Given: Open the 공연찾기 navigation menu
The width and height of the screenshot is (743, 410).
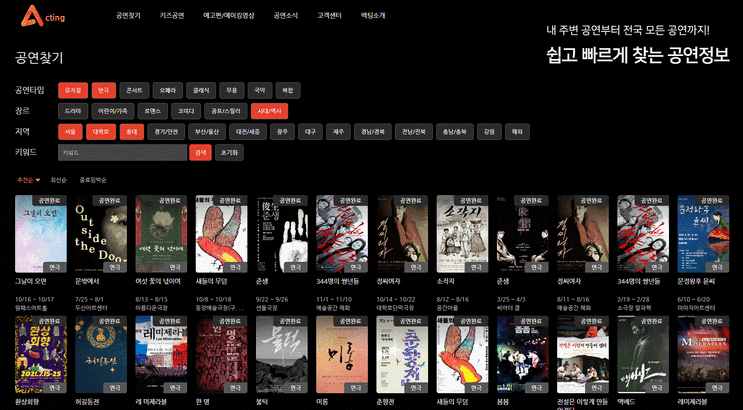Looking at the screenshot, I should point(128,16).
